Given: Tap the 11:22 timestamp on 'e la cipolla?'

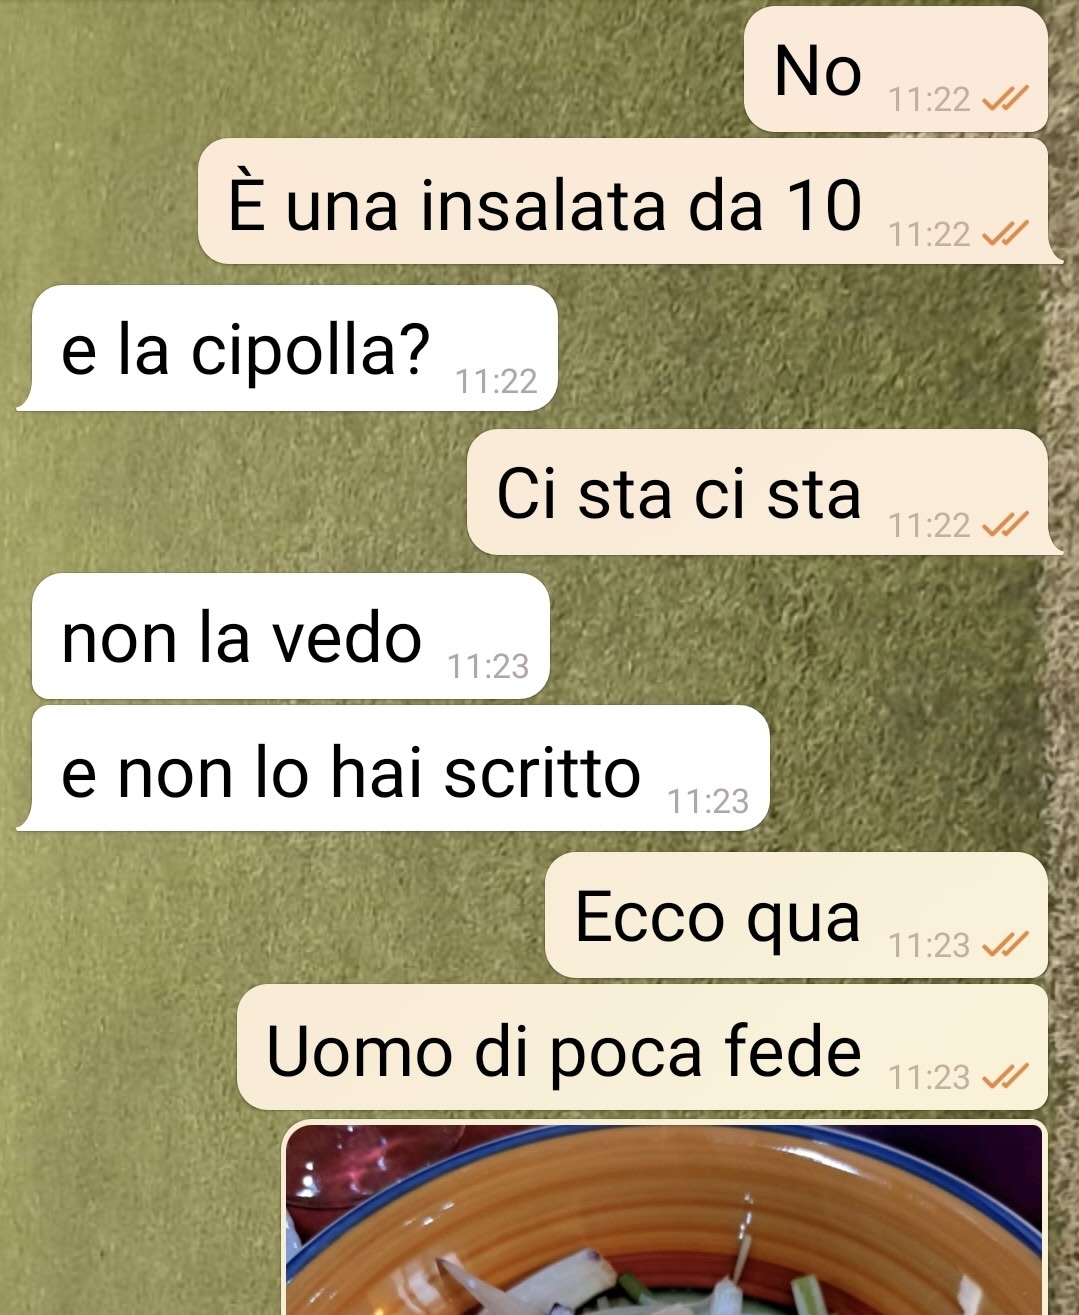Looking at the screenshot, I should coord(496,381).
